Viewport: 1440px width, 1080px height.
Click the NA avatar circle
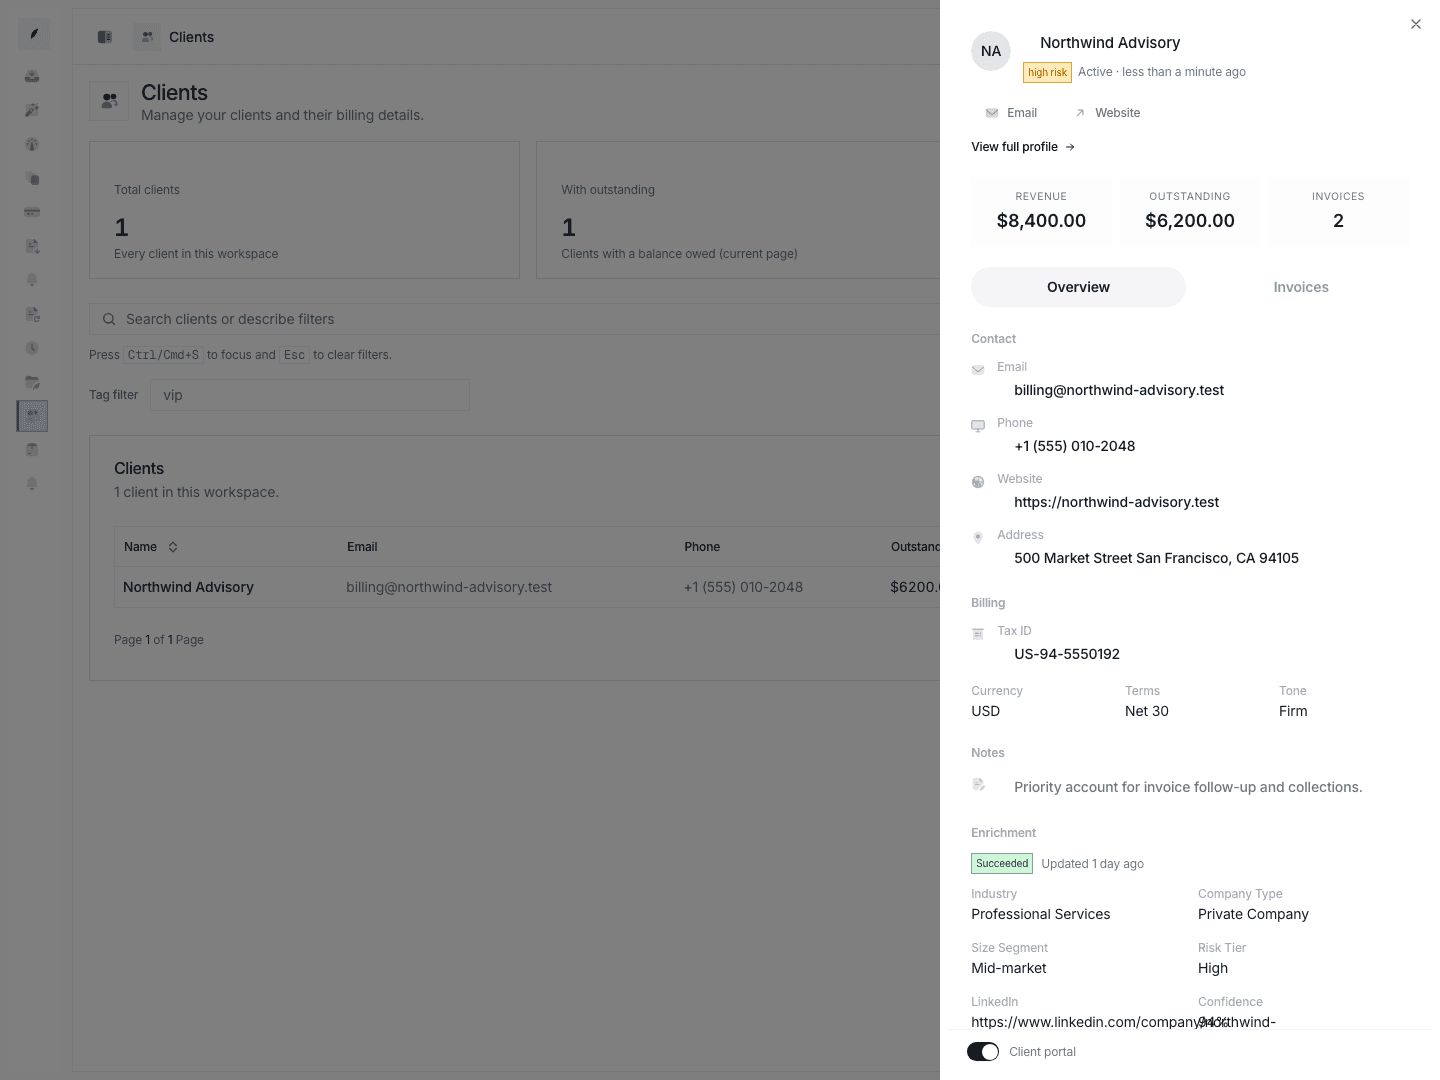coord(991,51)
